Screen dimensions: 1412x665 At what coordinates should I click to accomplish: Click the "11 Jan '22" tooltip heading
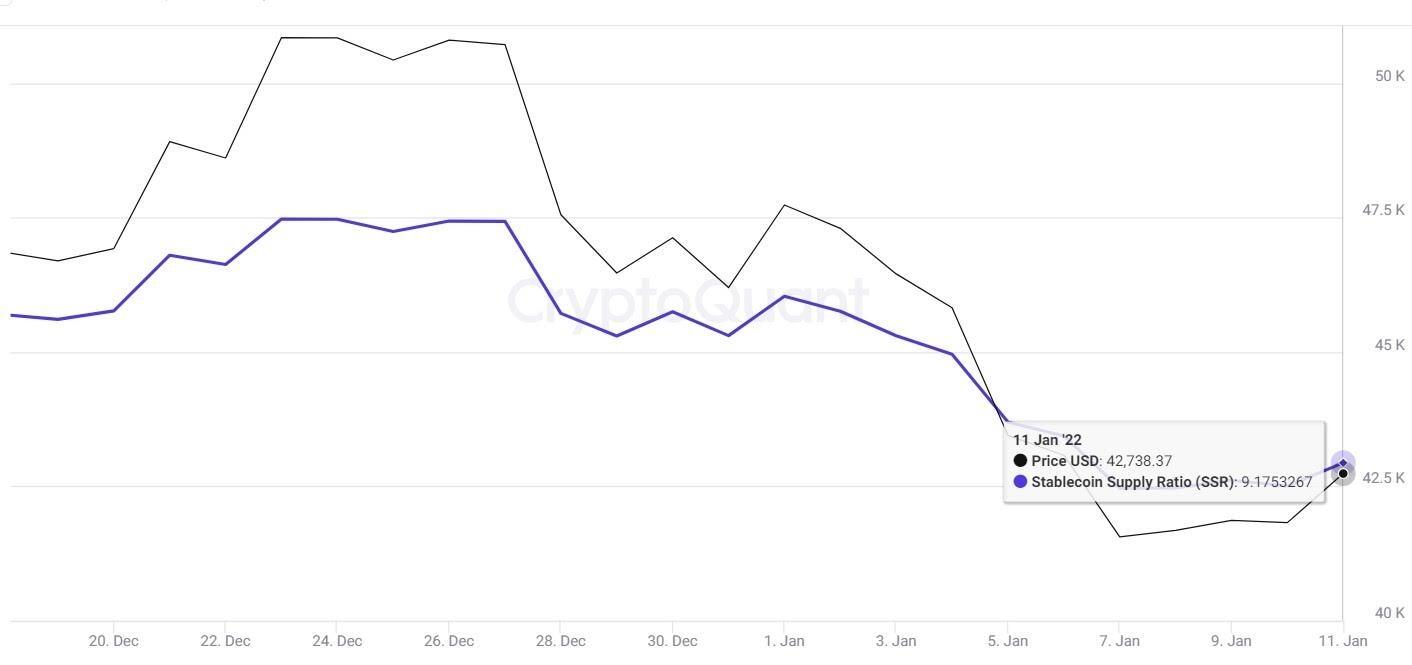point(1047,440)
